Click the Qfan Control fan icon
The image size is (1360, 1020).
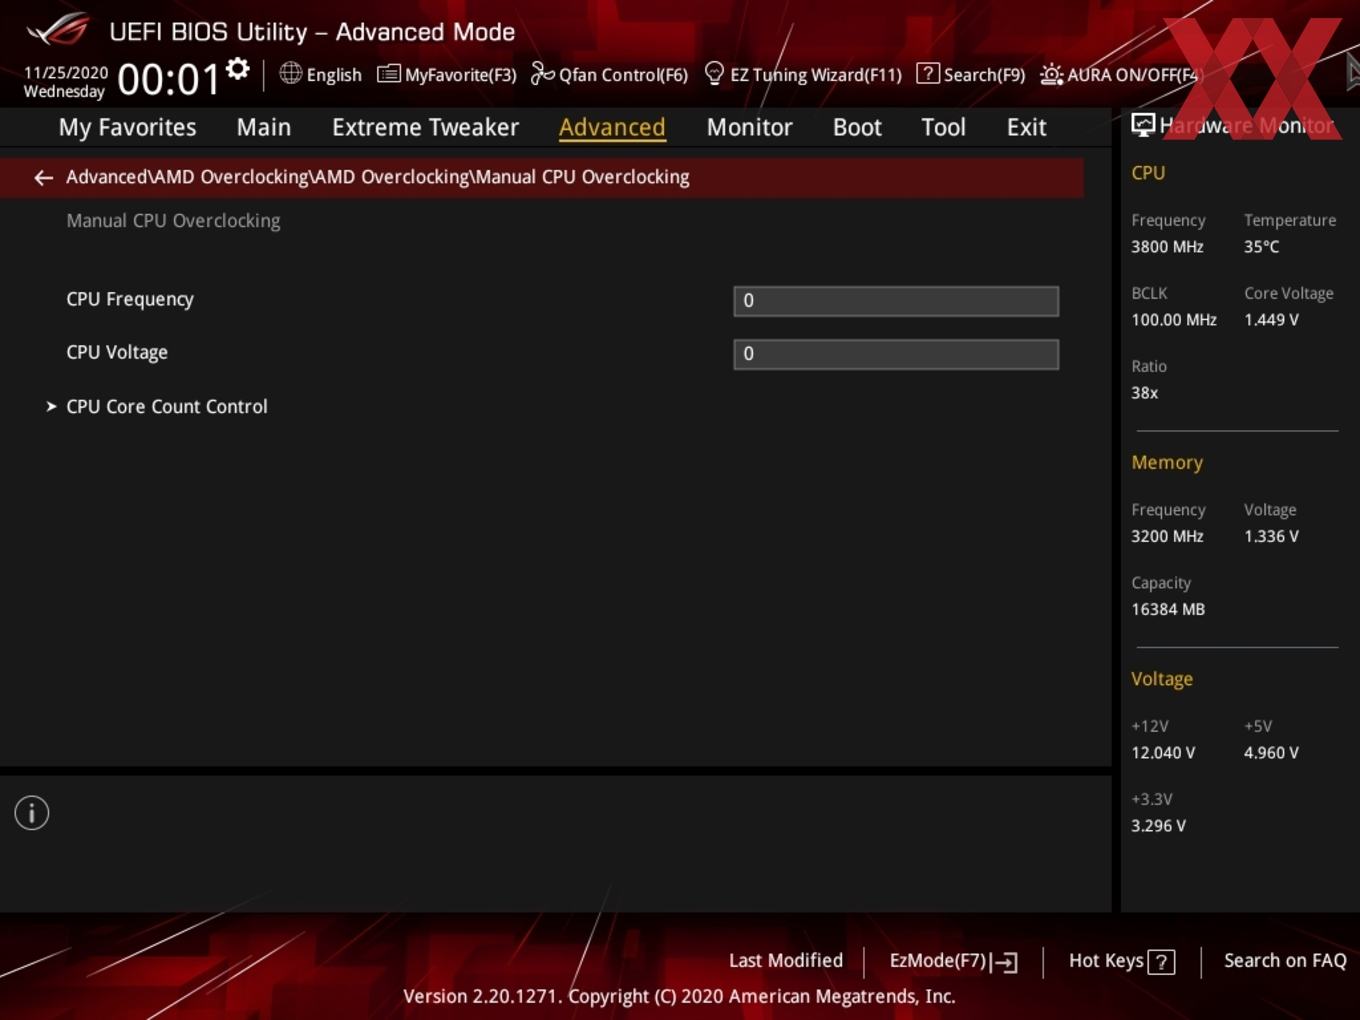542,73
